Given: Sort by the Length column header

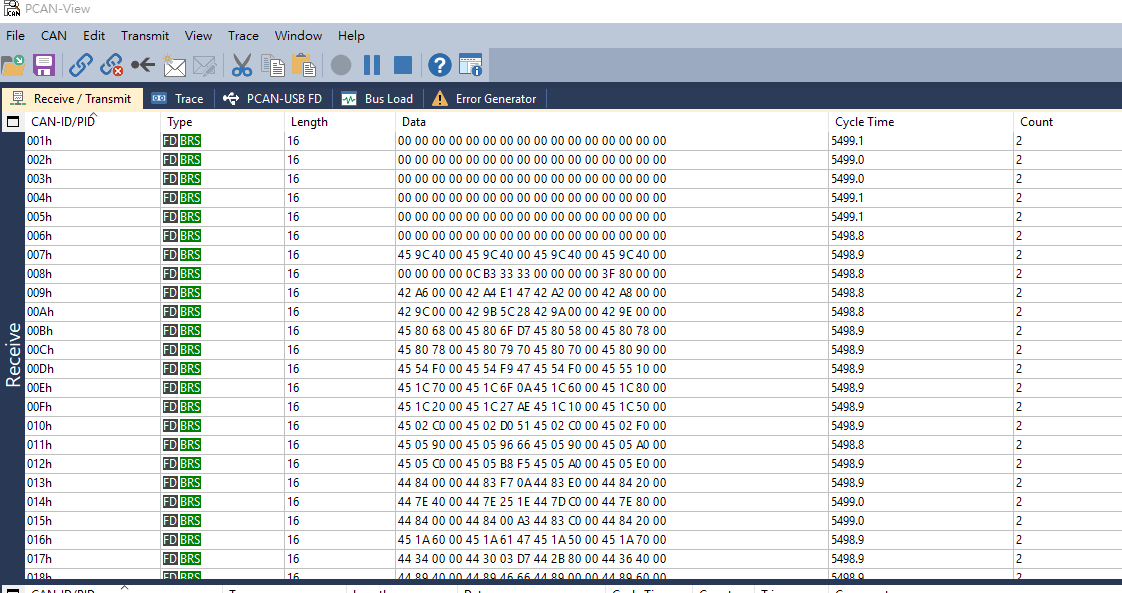Looking at the screenshot, I should coord(340,122).
